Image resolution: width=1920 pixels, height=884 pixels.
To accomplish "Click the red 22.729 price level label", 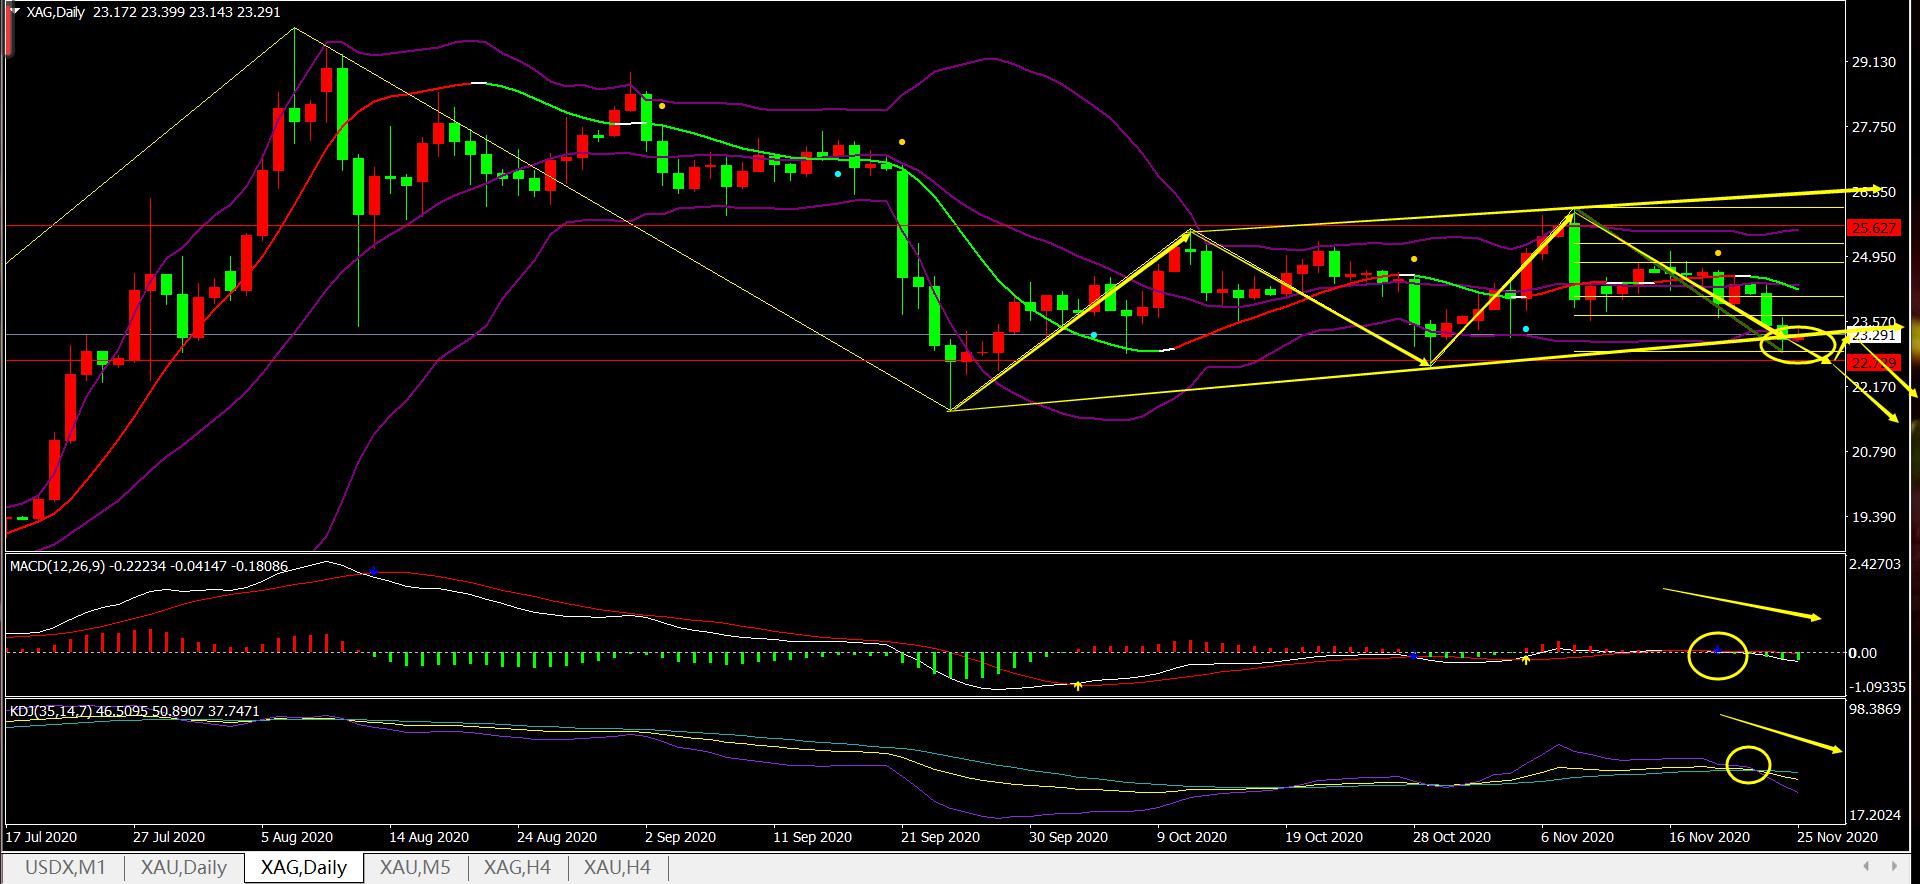I will point(1873,362).
